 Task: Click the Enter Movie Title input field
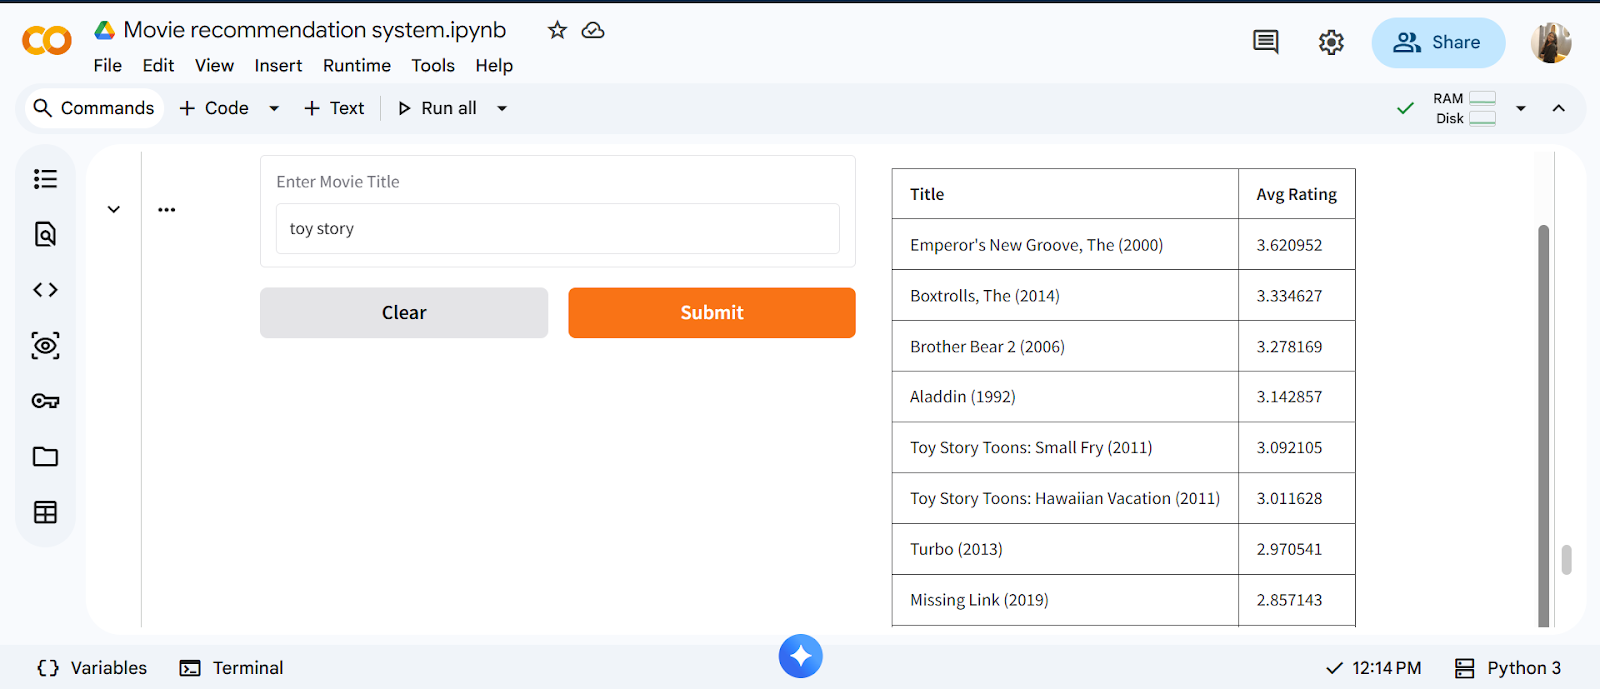coord(557,229)
